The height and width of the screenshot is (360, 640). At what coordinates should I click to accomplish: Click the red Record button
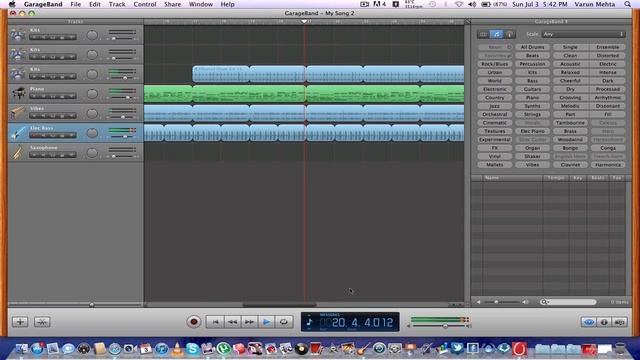[194, 322]
